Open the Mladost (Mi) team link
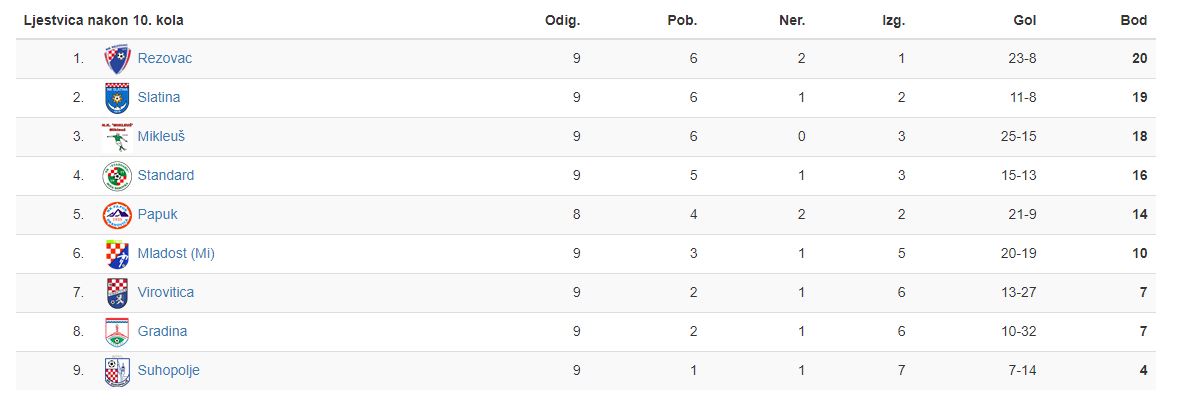 tap(176, 254)
